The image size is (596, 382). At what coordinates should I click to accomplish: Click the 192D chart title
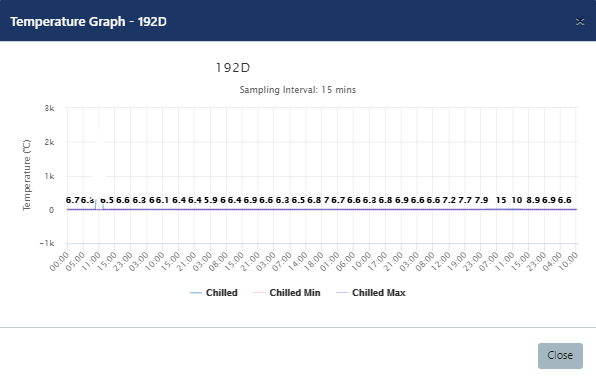pos(233,68)
